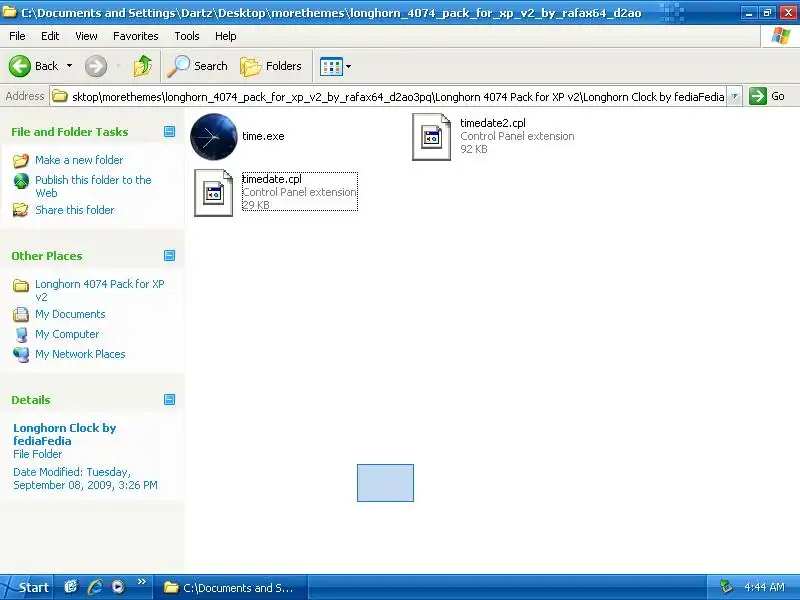
Task: Select the timedate.cpl file icon
Action: [x=214, y=193]
